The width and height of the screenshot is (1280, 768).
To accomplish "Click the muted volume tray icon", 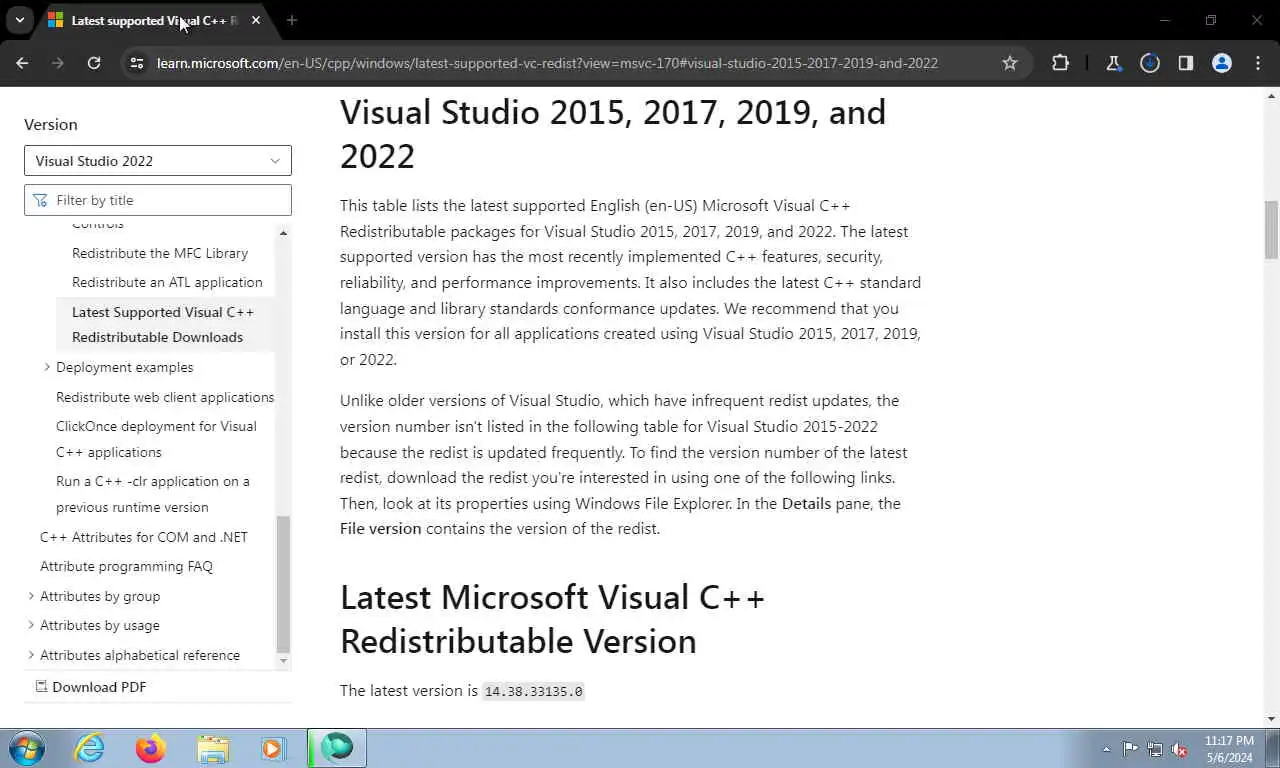I will 1180,749.
